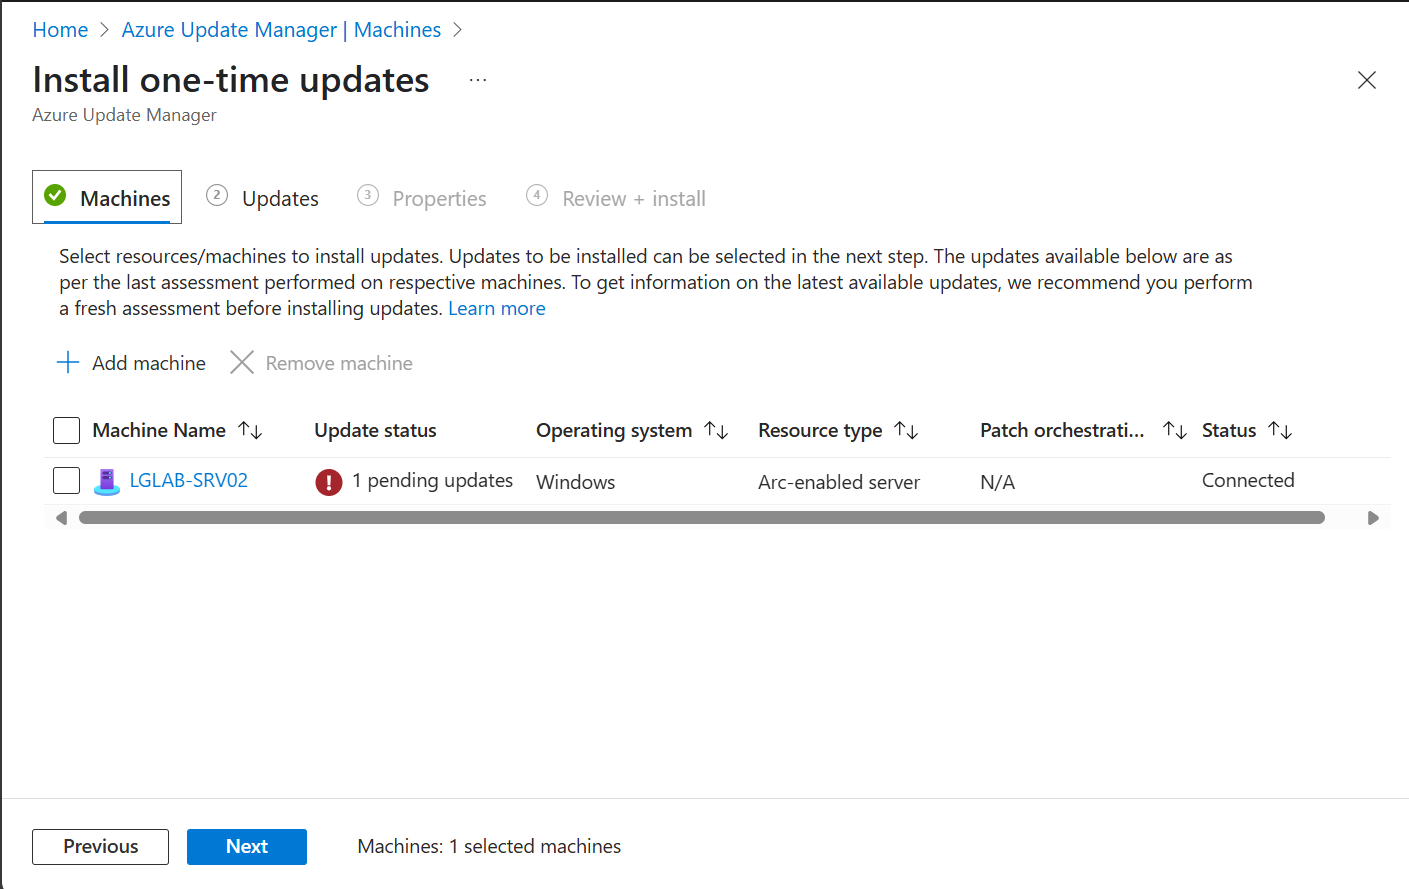This screenshot has width=1409, height=889.
Task: Click the step 4 number circle
Action: 537,195
